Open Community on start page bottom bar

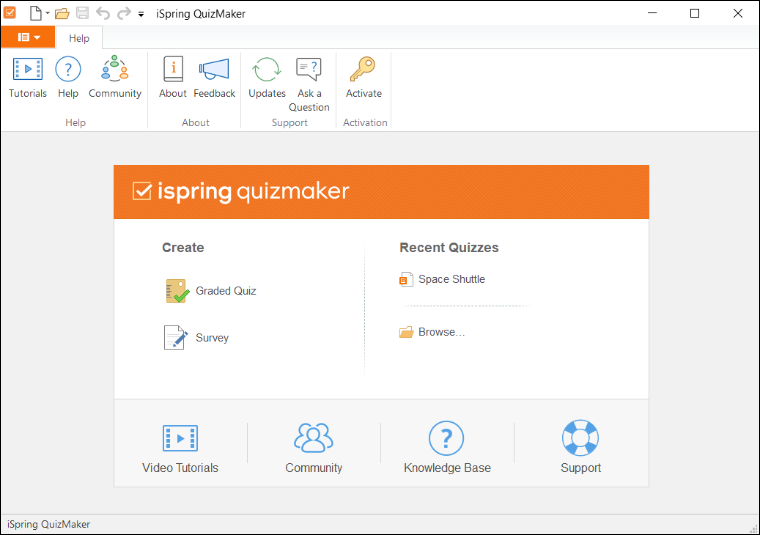[x=314, y=449]
